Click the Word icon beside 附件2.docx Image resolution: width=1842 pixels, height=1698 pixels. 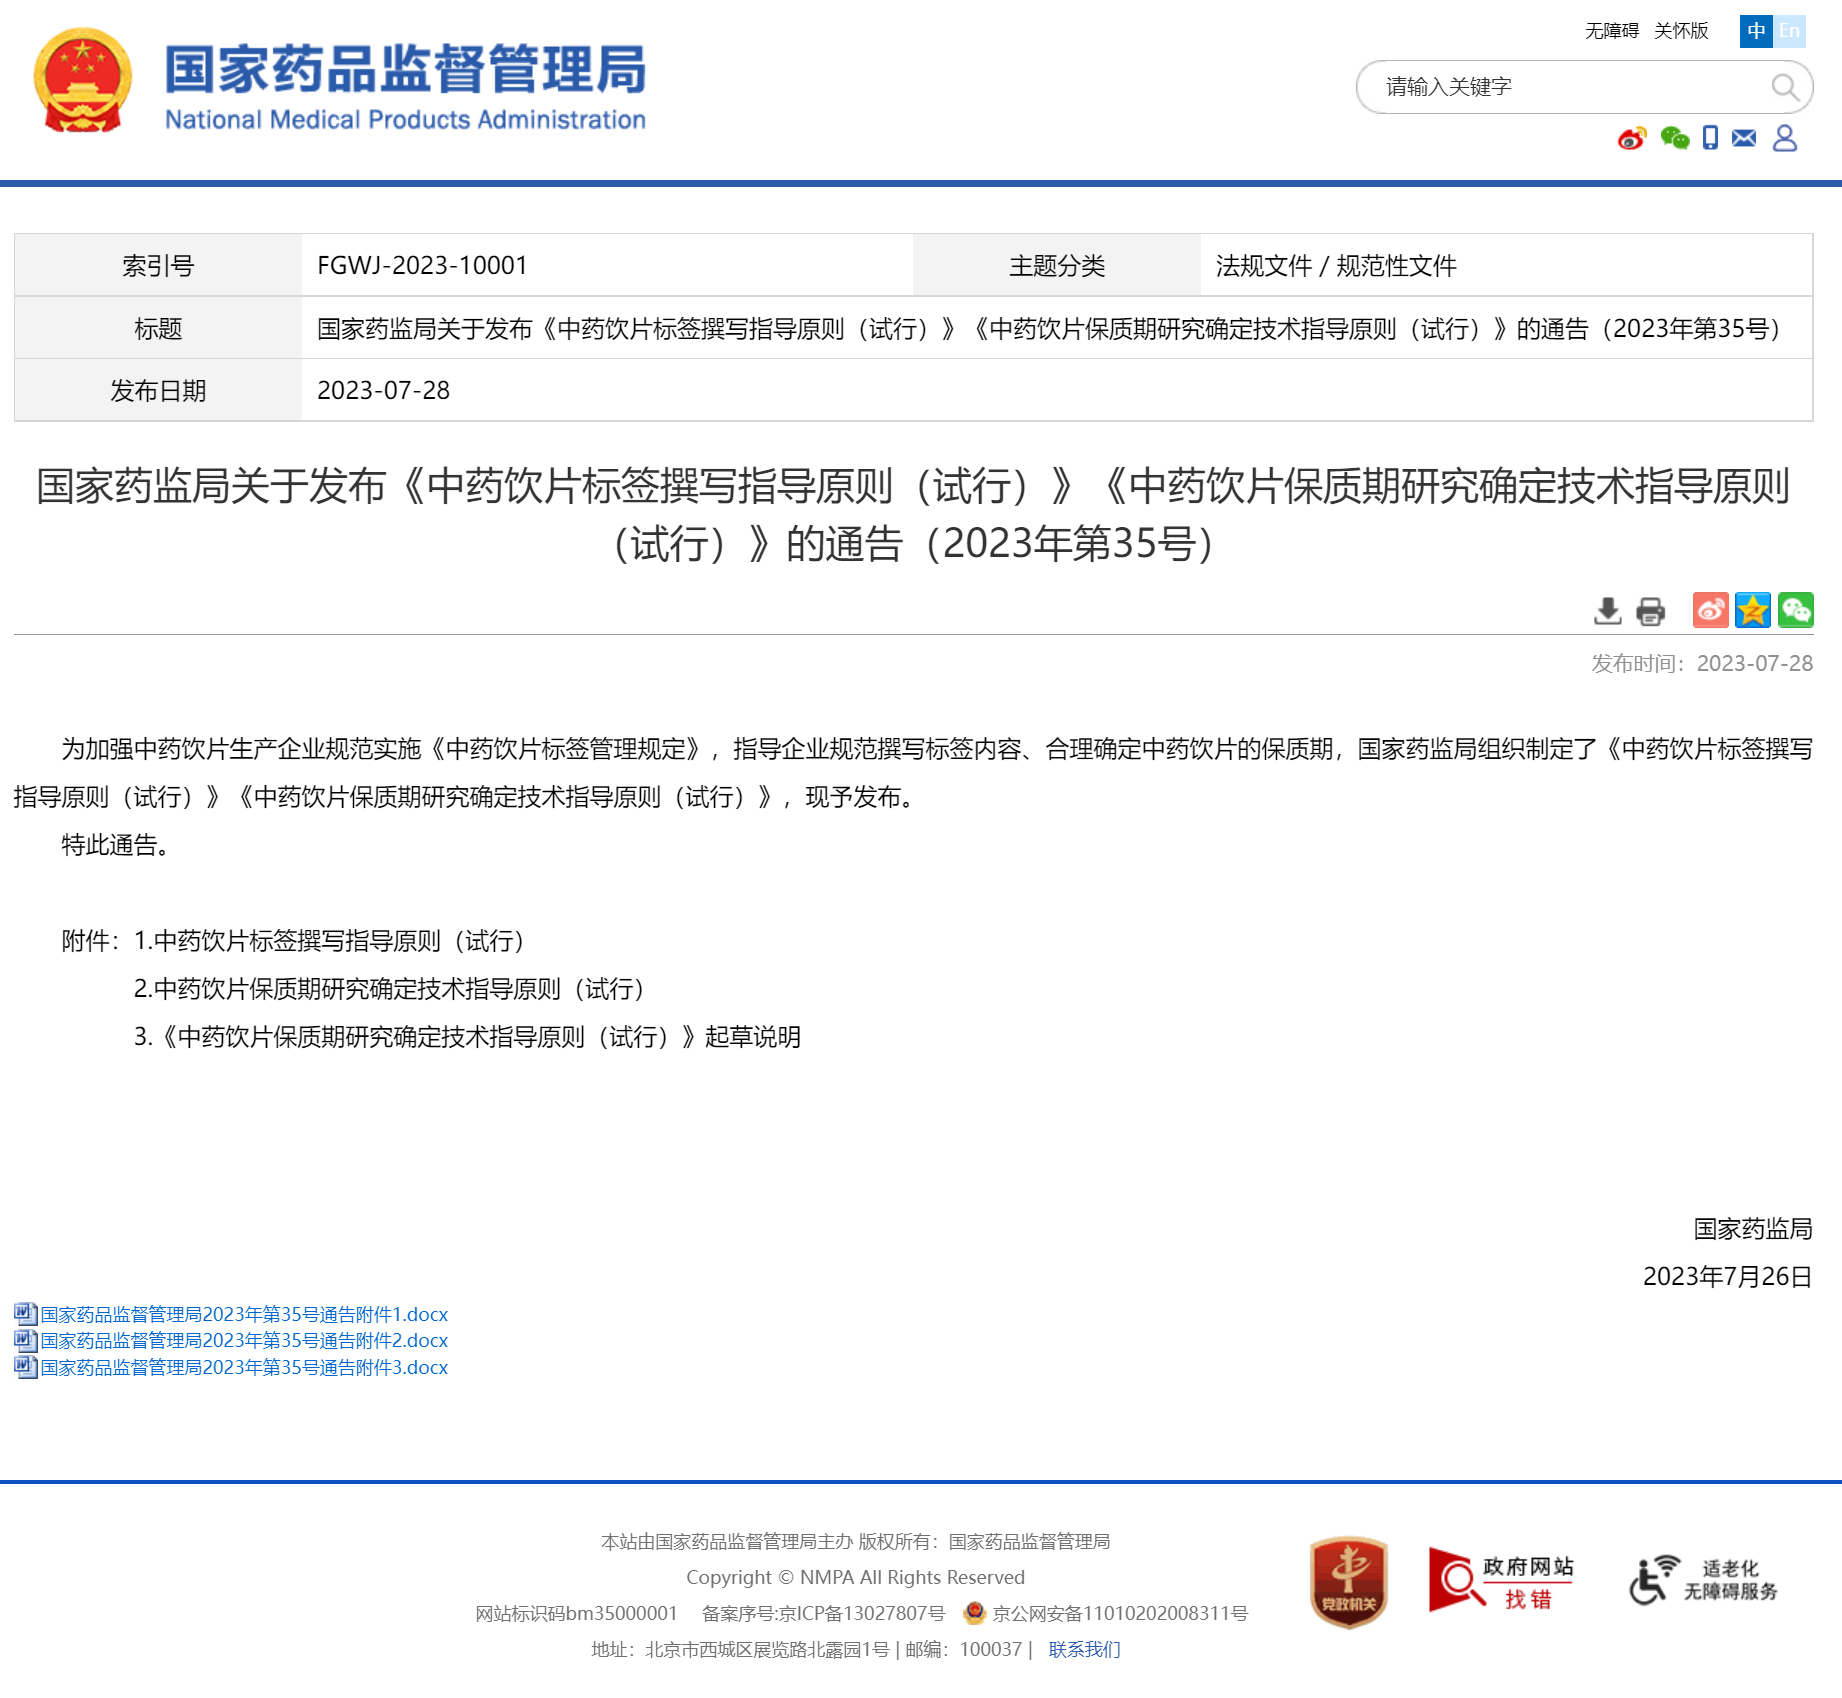click(x=26, y=1340)
